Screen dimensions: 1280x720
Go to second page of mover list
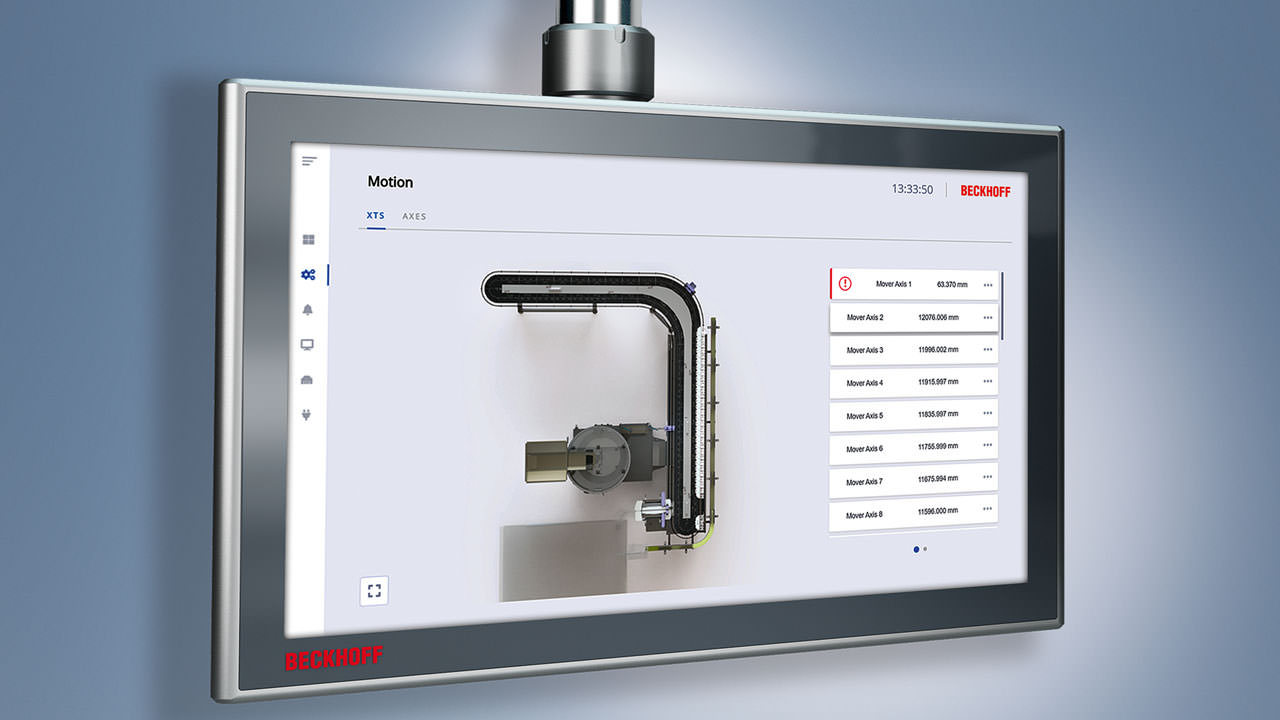(x=926, y=550)
